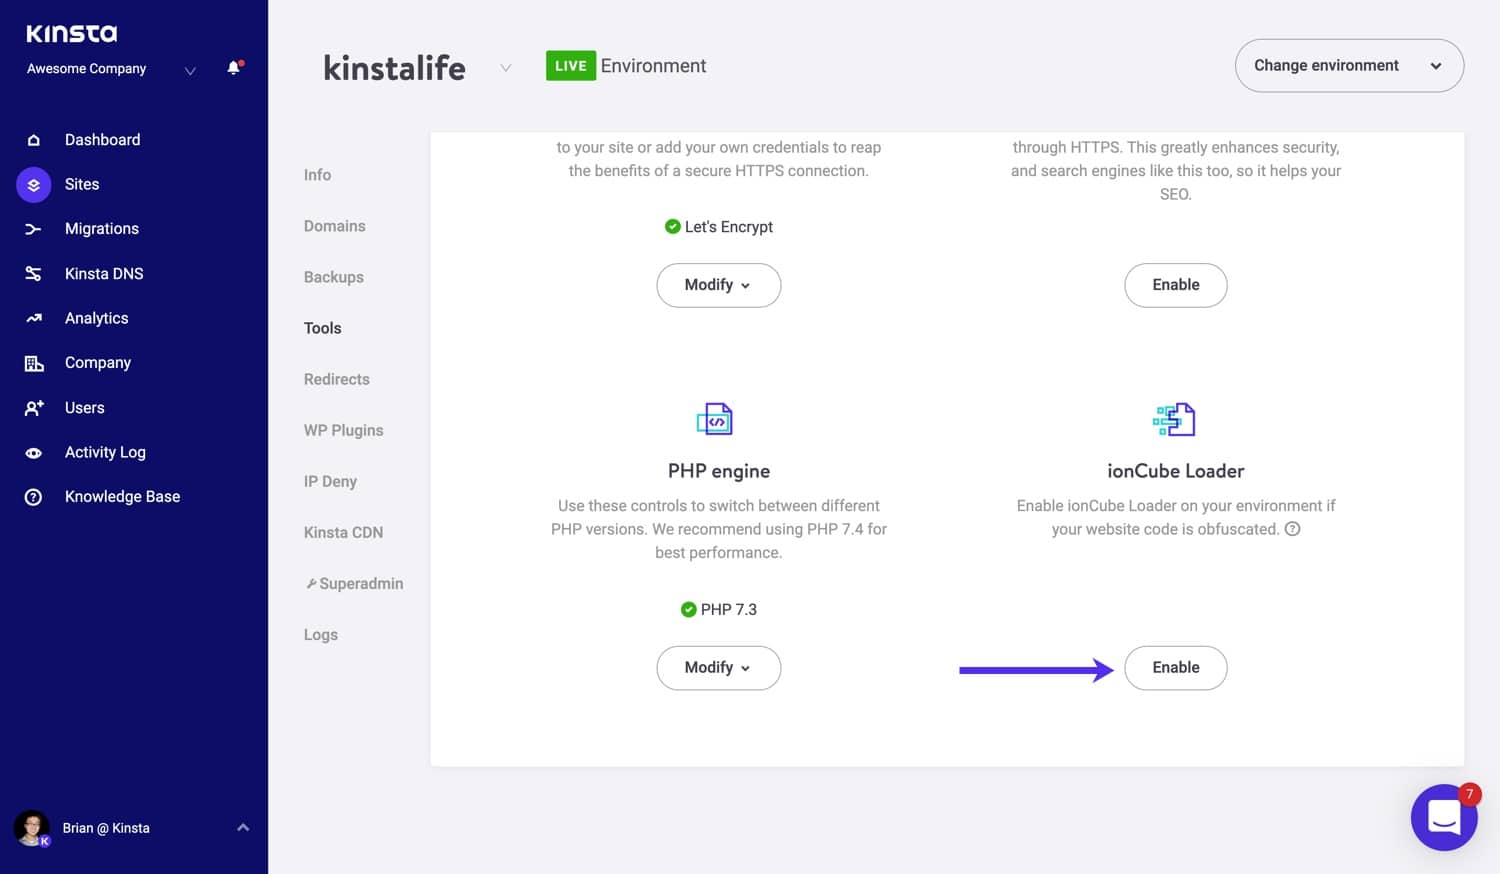Open the Change environment dropdown
Screen dimensions: 1500x874
[x=1349, y=65]
